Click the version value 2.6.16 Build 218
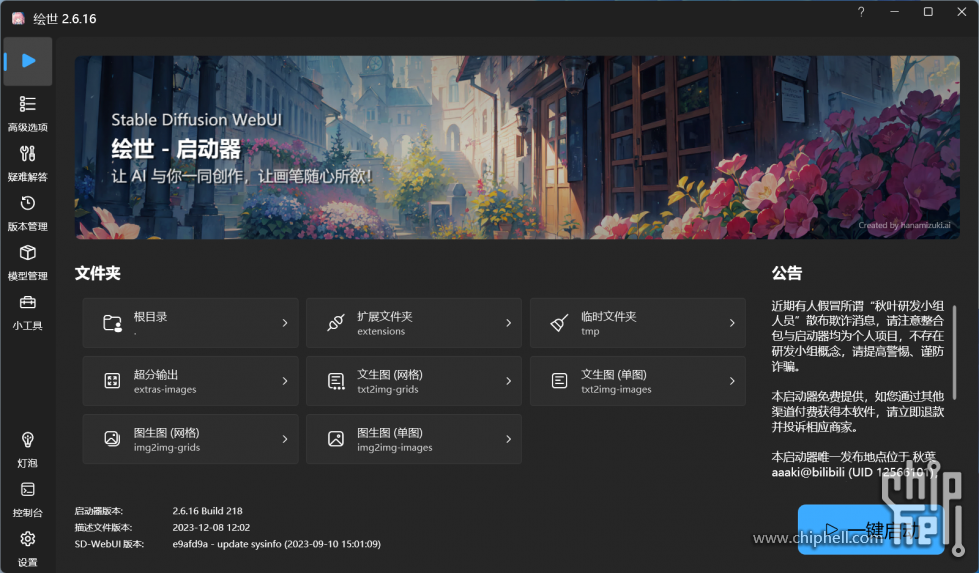 coord(207,511)
